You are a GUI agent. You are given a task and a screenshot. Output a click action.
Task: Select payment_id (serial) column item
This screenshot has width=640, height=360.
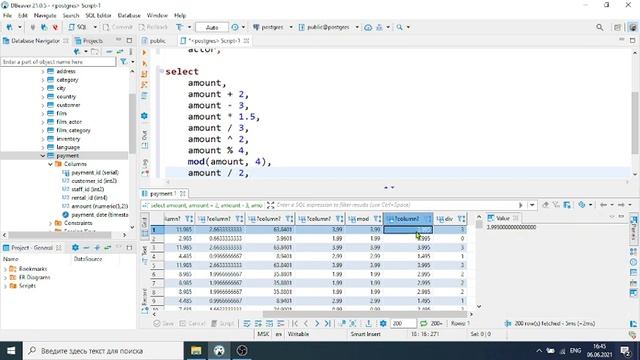pos(95,173)
